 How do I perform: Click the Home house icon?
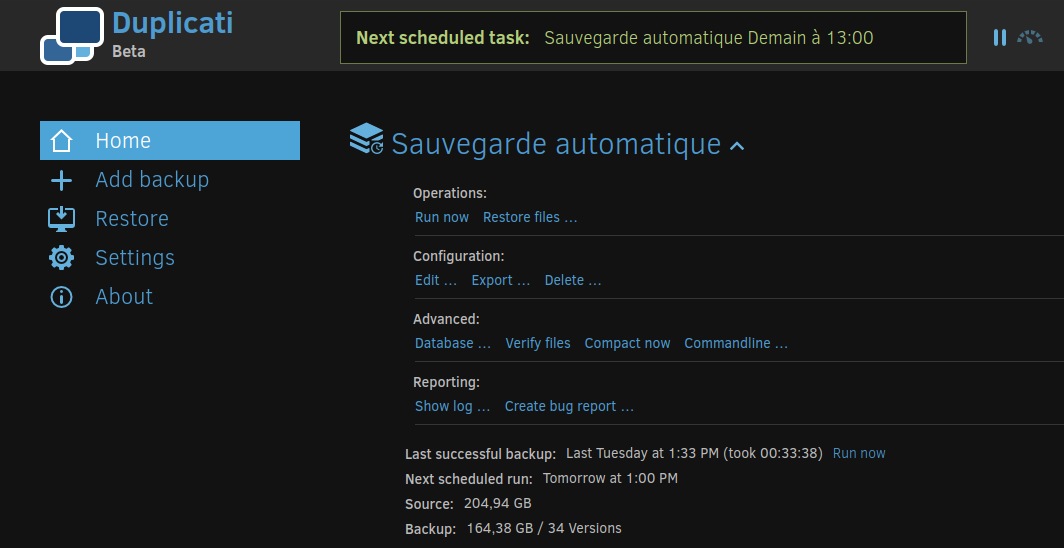click(62, 140)
